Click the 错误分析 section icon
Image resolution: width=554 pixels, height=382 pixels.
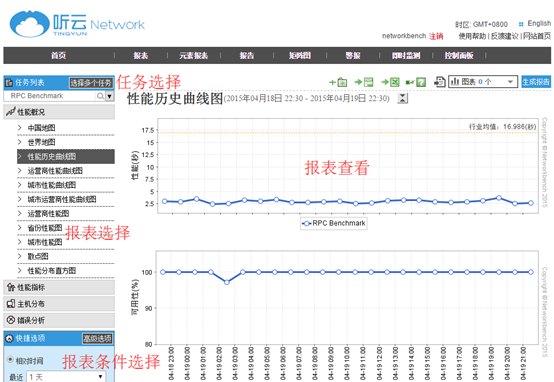pos(11,320)
